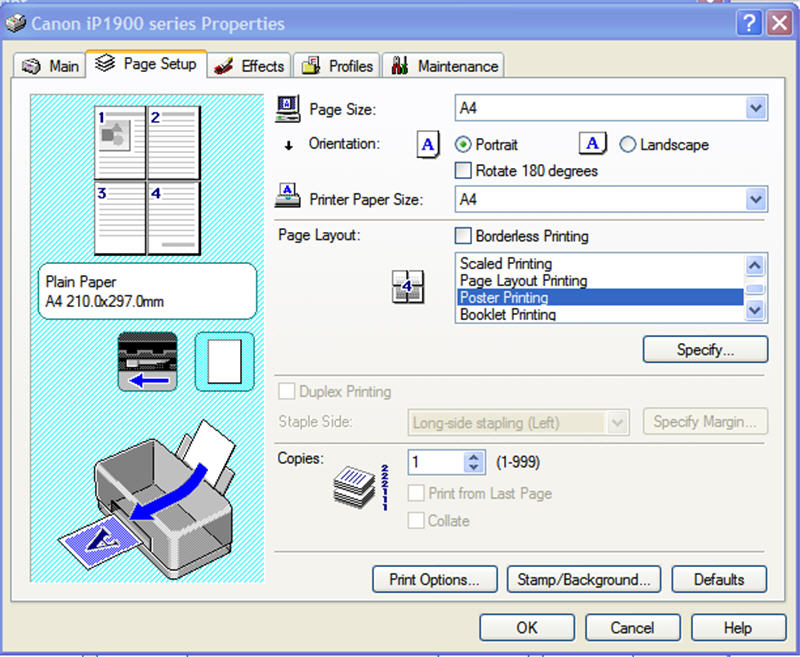Expand the Printer Paper Size dropdown
This screenshot has height=657, width=800.
tap(755, 200)
